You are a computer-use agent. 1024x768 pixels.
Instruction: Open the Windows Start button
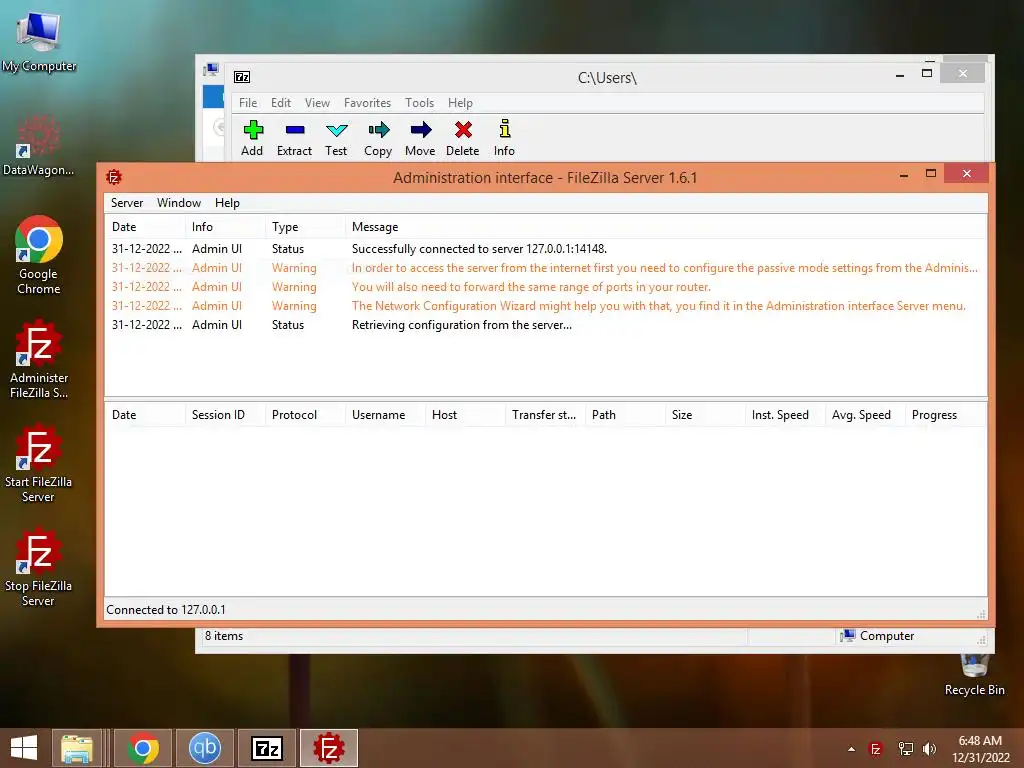tap(24, 748)
